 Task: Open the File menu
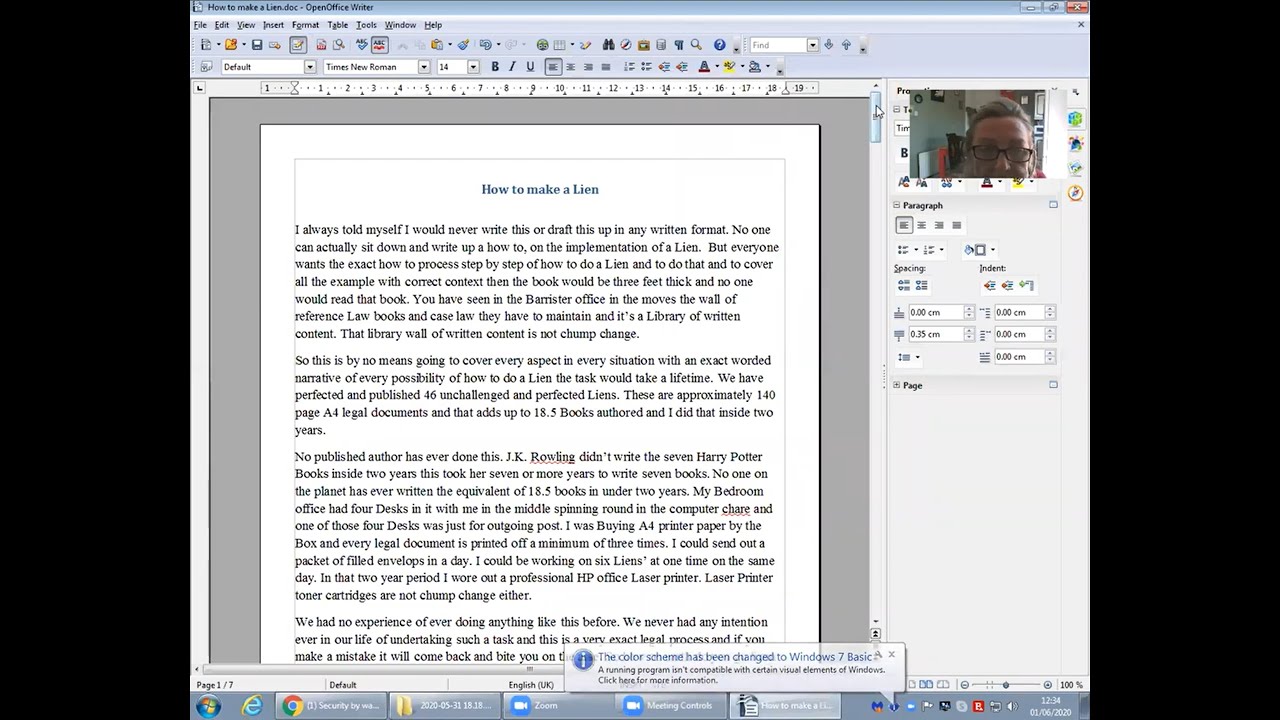pos(200,25)
